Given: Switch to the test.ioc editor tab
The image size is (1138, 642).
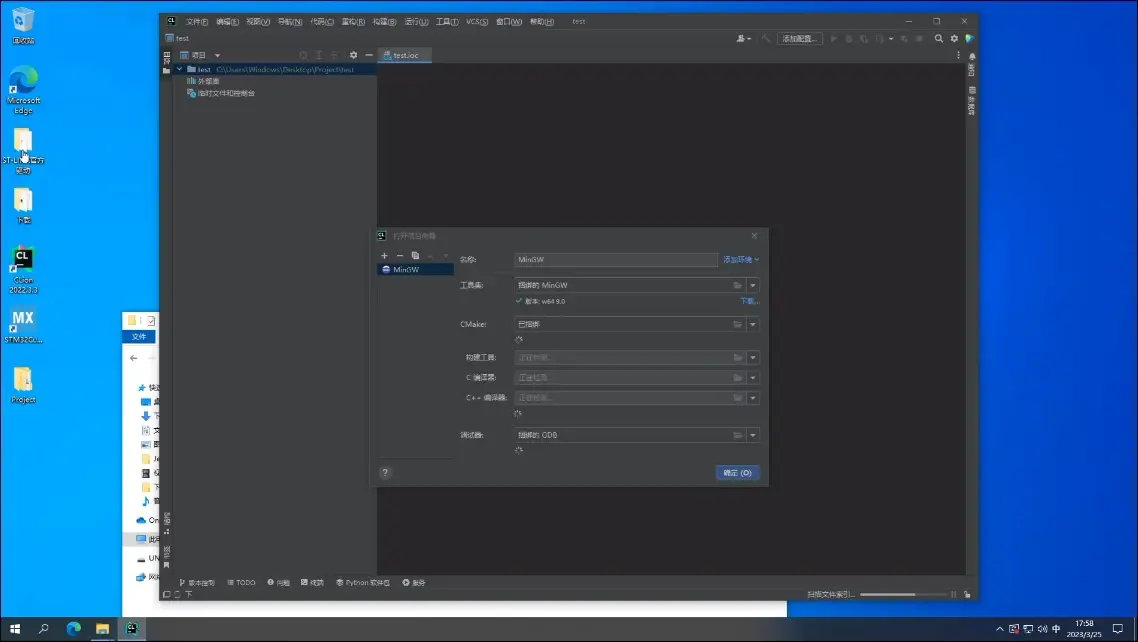Looking at the screenshot, I should click(x=405, y=56).
